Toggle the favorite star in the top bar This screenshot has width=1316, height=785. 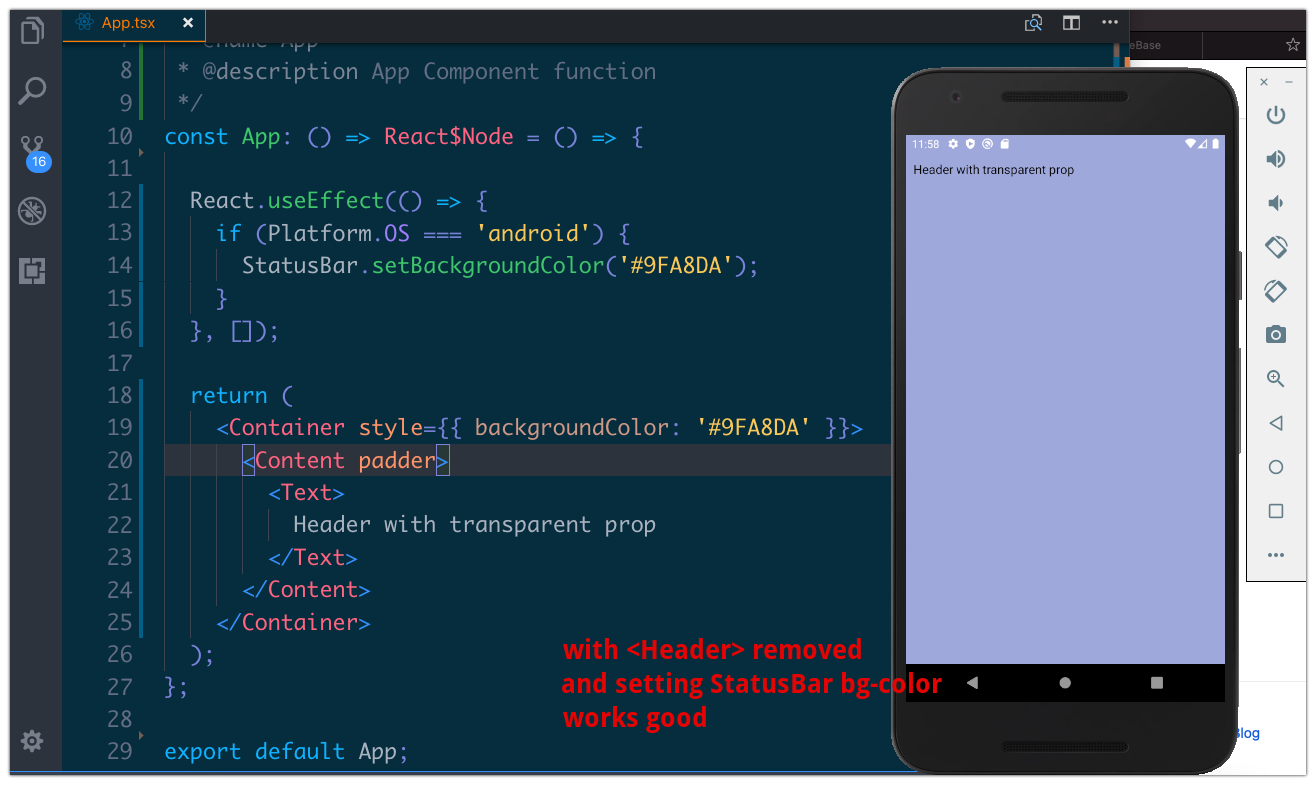(x=1293, y=45)
